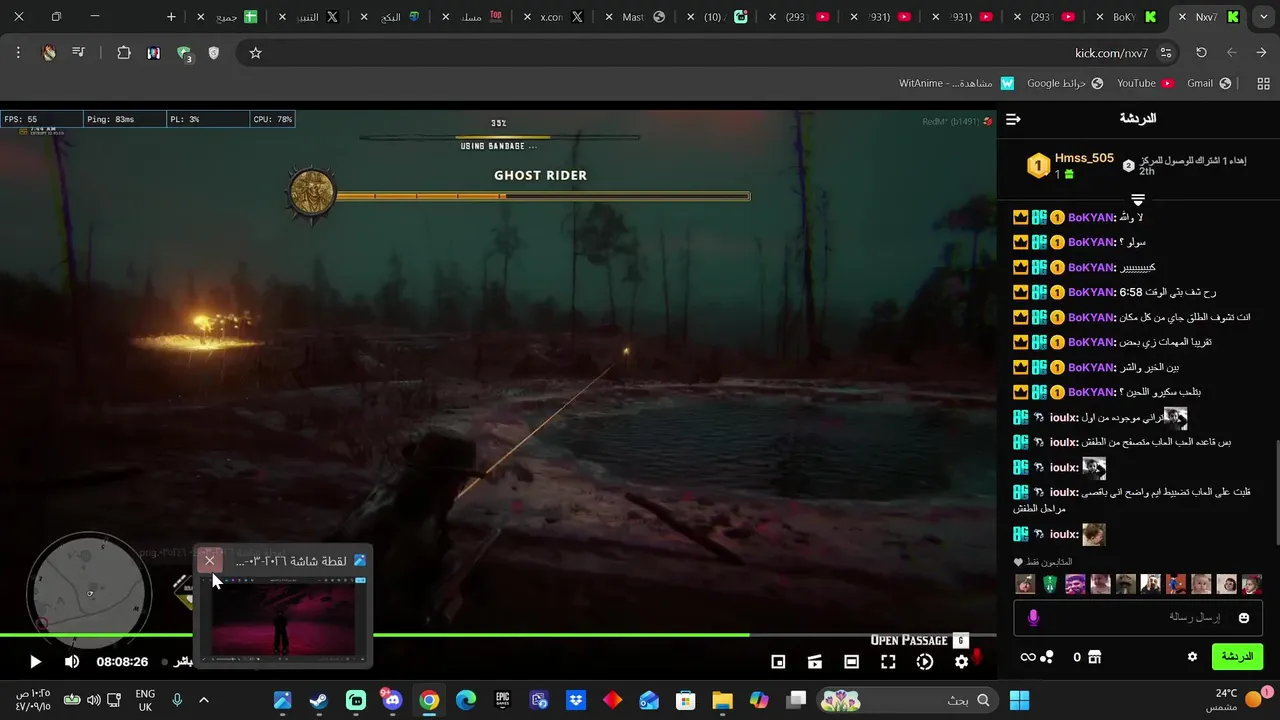1280x720 pixels.
Task: View site information icon beside the URL
Action: [x=1165, y=53]
